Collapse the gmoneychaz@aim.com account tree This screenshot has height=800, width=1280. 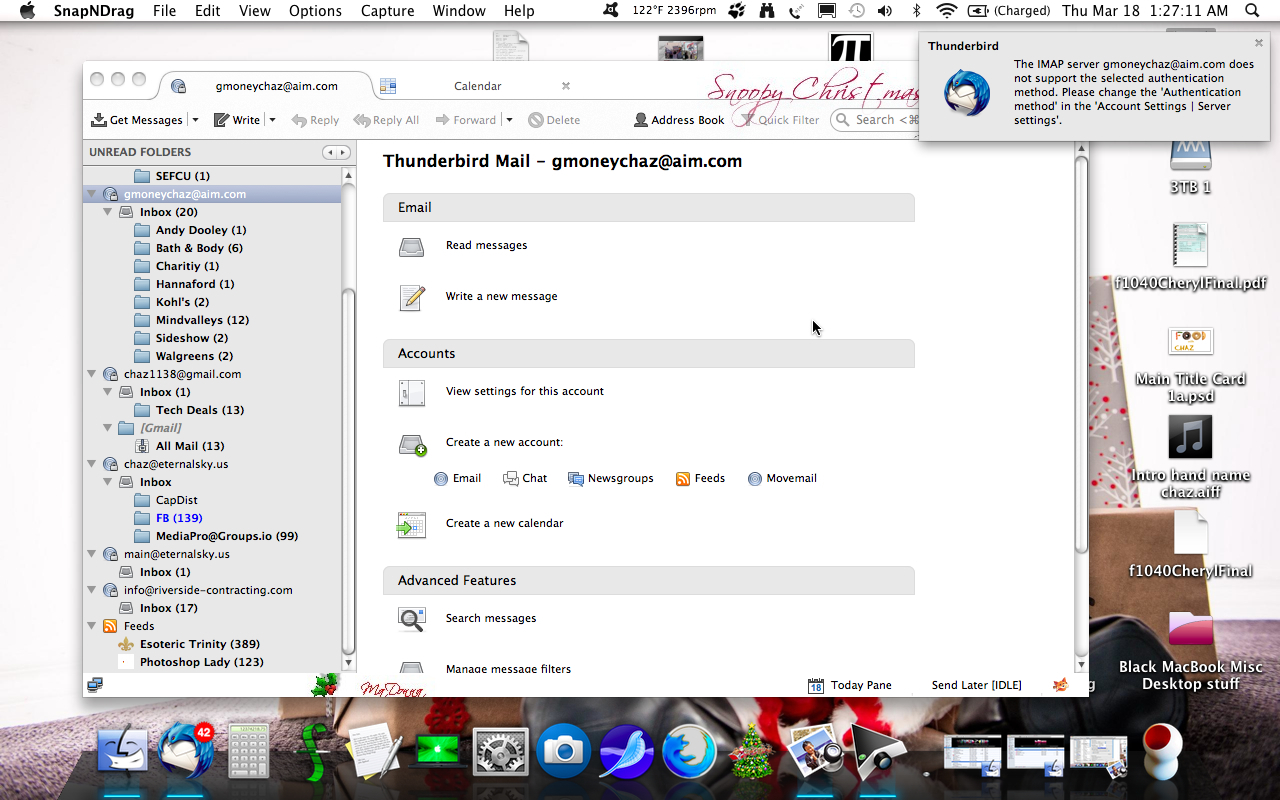(x=92, y=194)
